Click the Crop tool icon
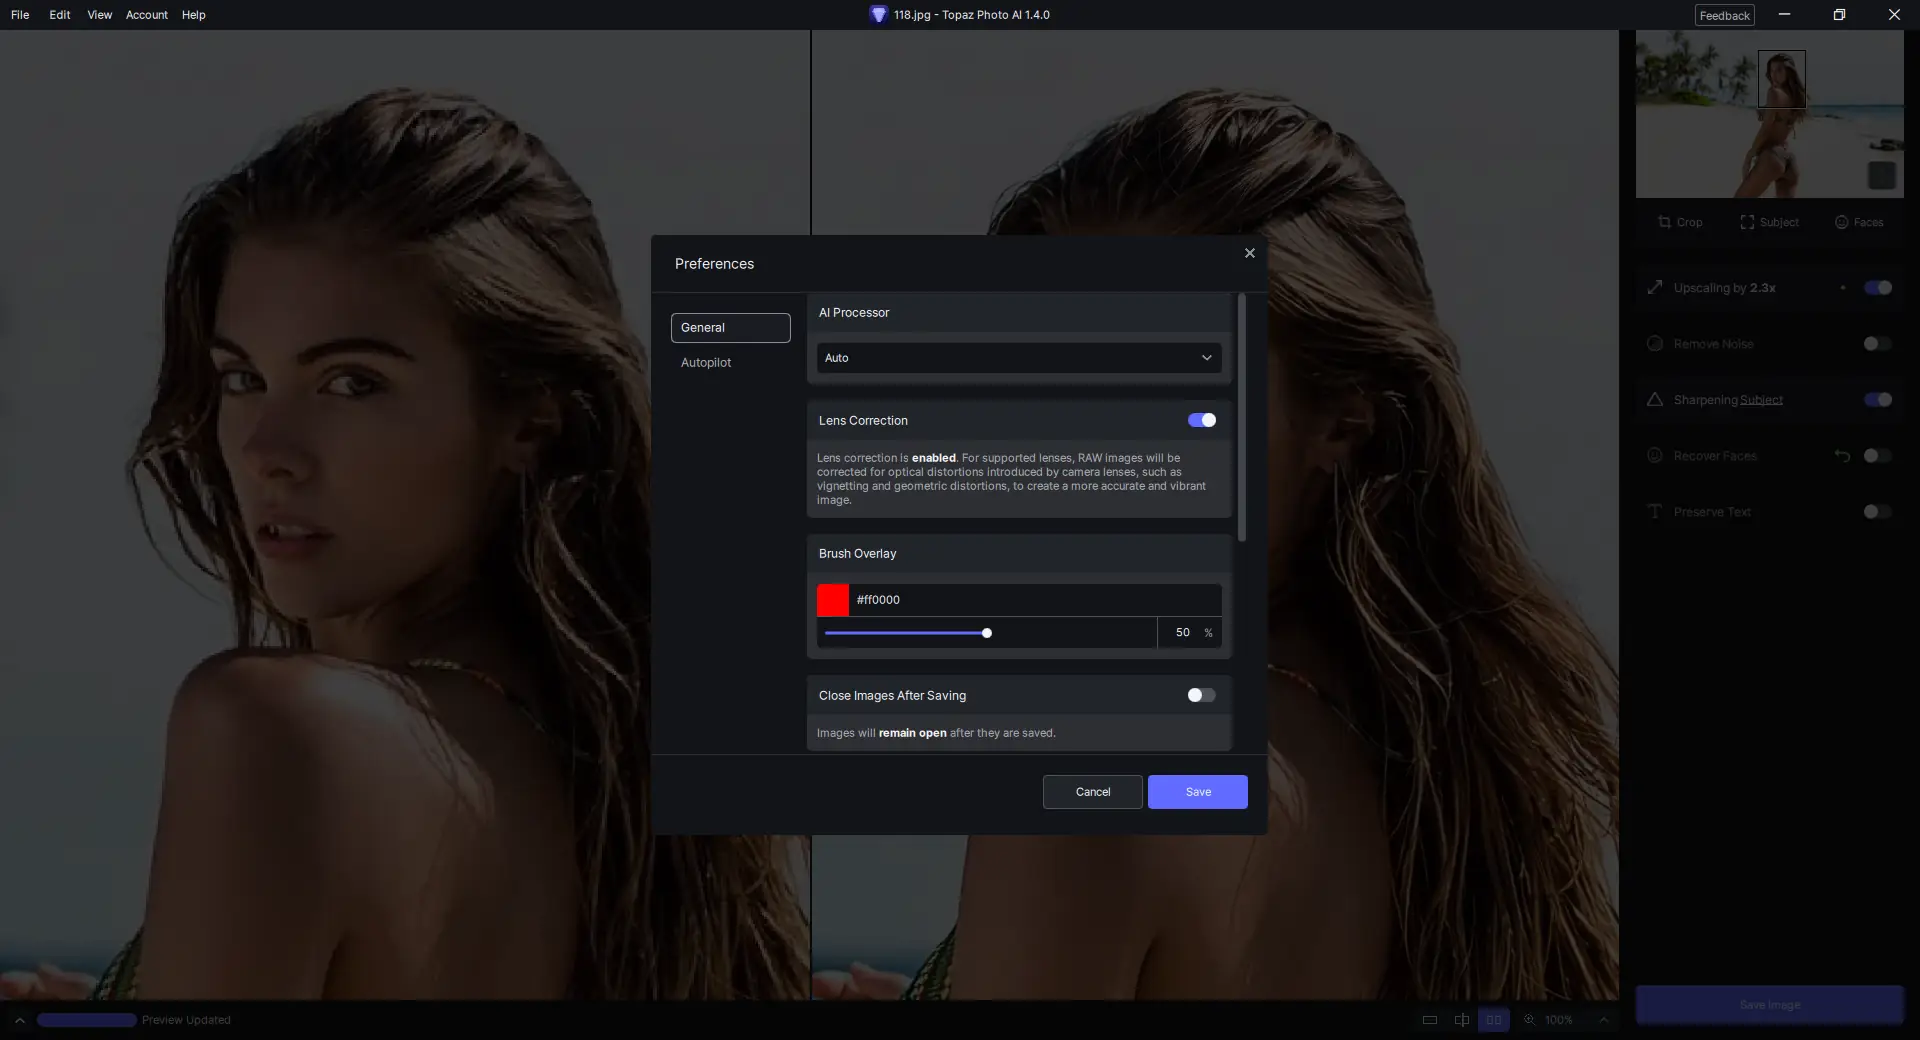 [1664, 222]
